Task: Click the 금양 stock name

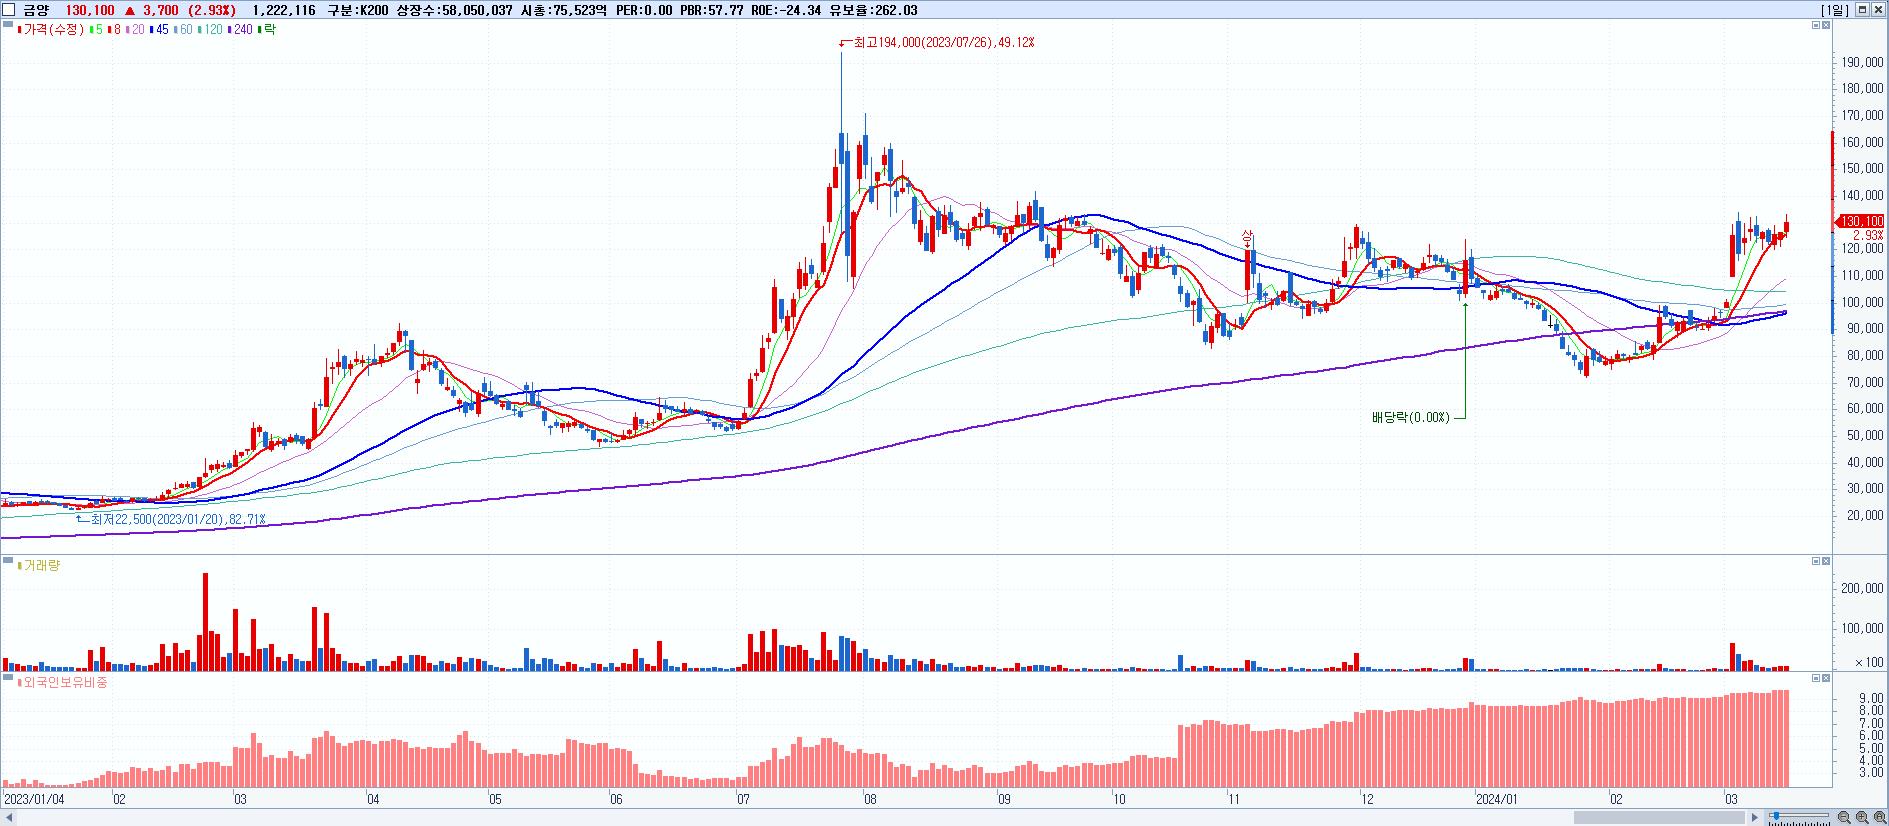Action: point(35,10)
